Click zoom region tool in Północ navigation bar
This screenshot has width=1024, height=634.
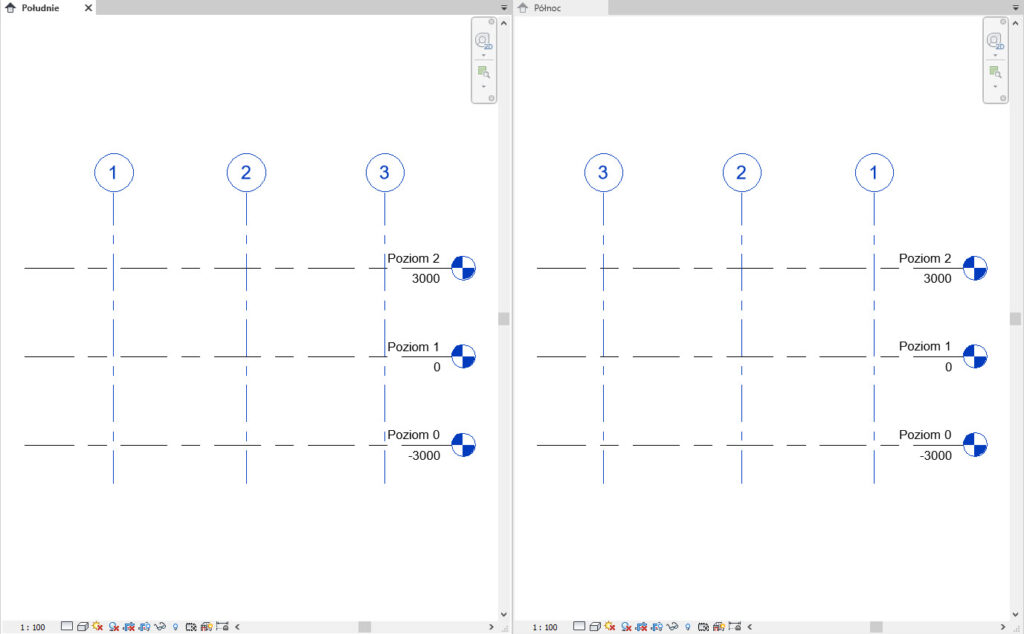pyautogui.click(x=995, y=72)
